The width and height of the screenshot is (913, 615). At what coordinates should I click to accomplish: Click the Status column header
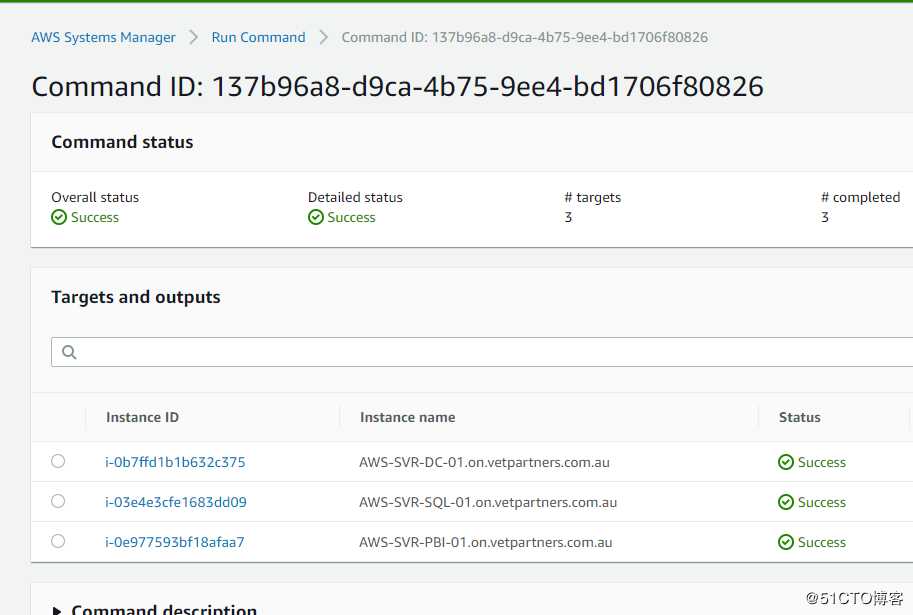pos(799,418)
